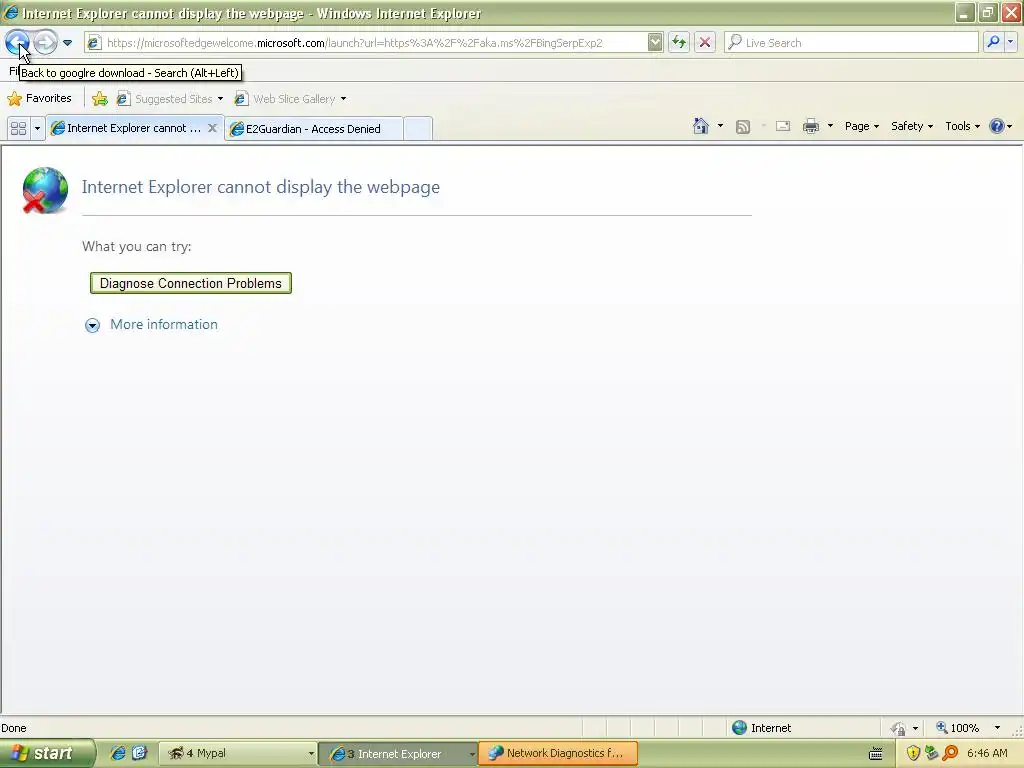Expand the address bar history dropdown
The height and width of the screenshot is (768, 1024).
pyautogui.click(x=655, y=42)
